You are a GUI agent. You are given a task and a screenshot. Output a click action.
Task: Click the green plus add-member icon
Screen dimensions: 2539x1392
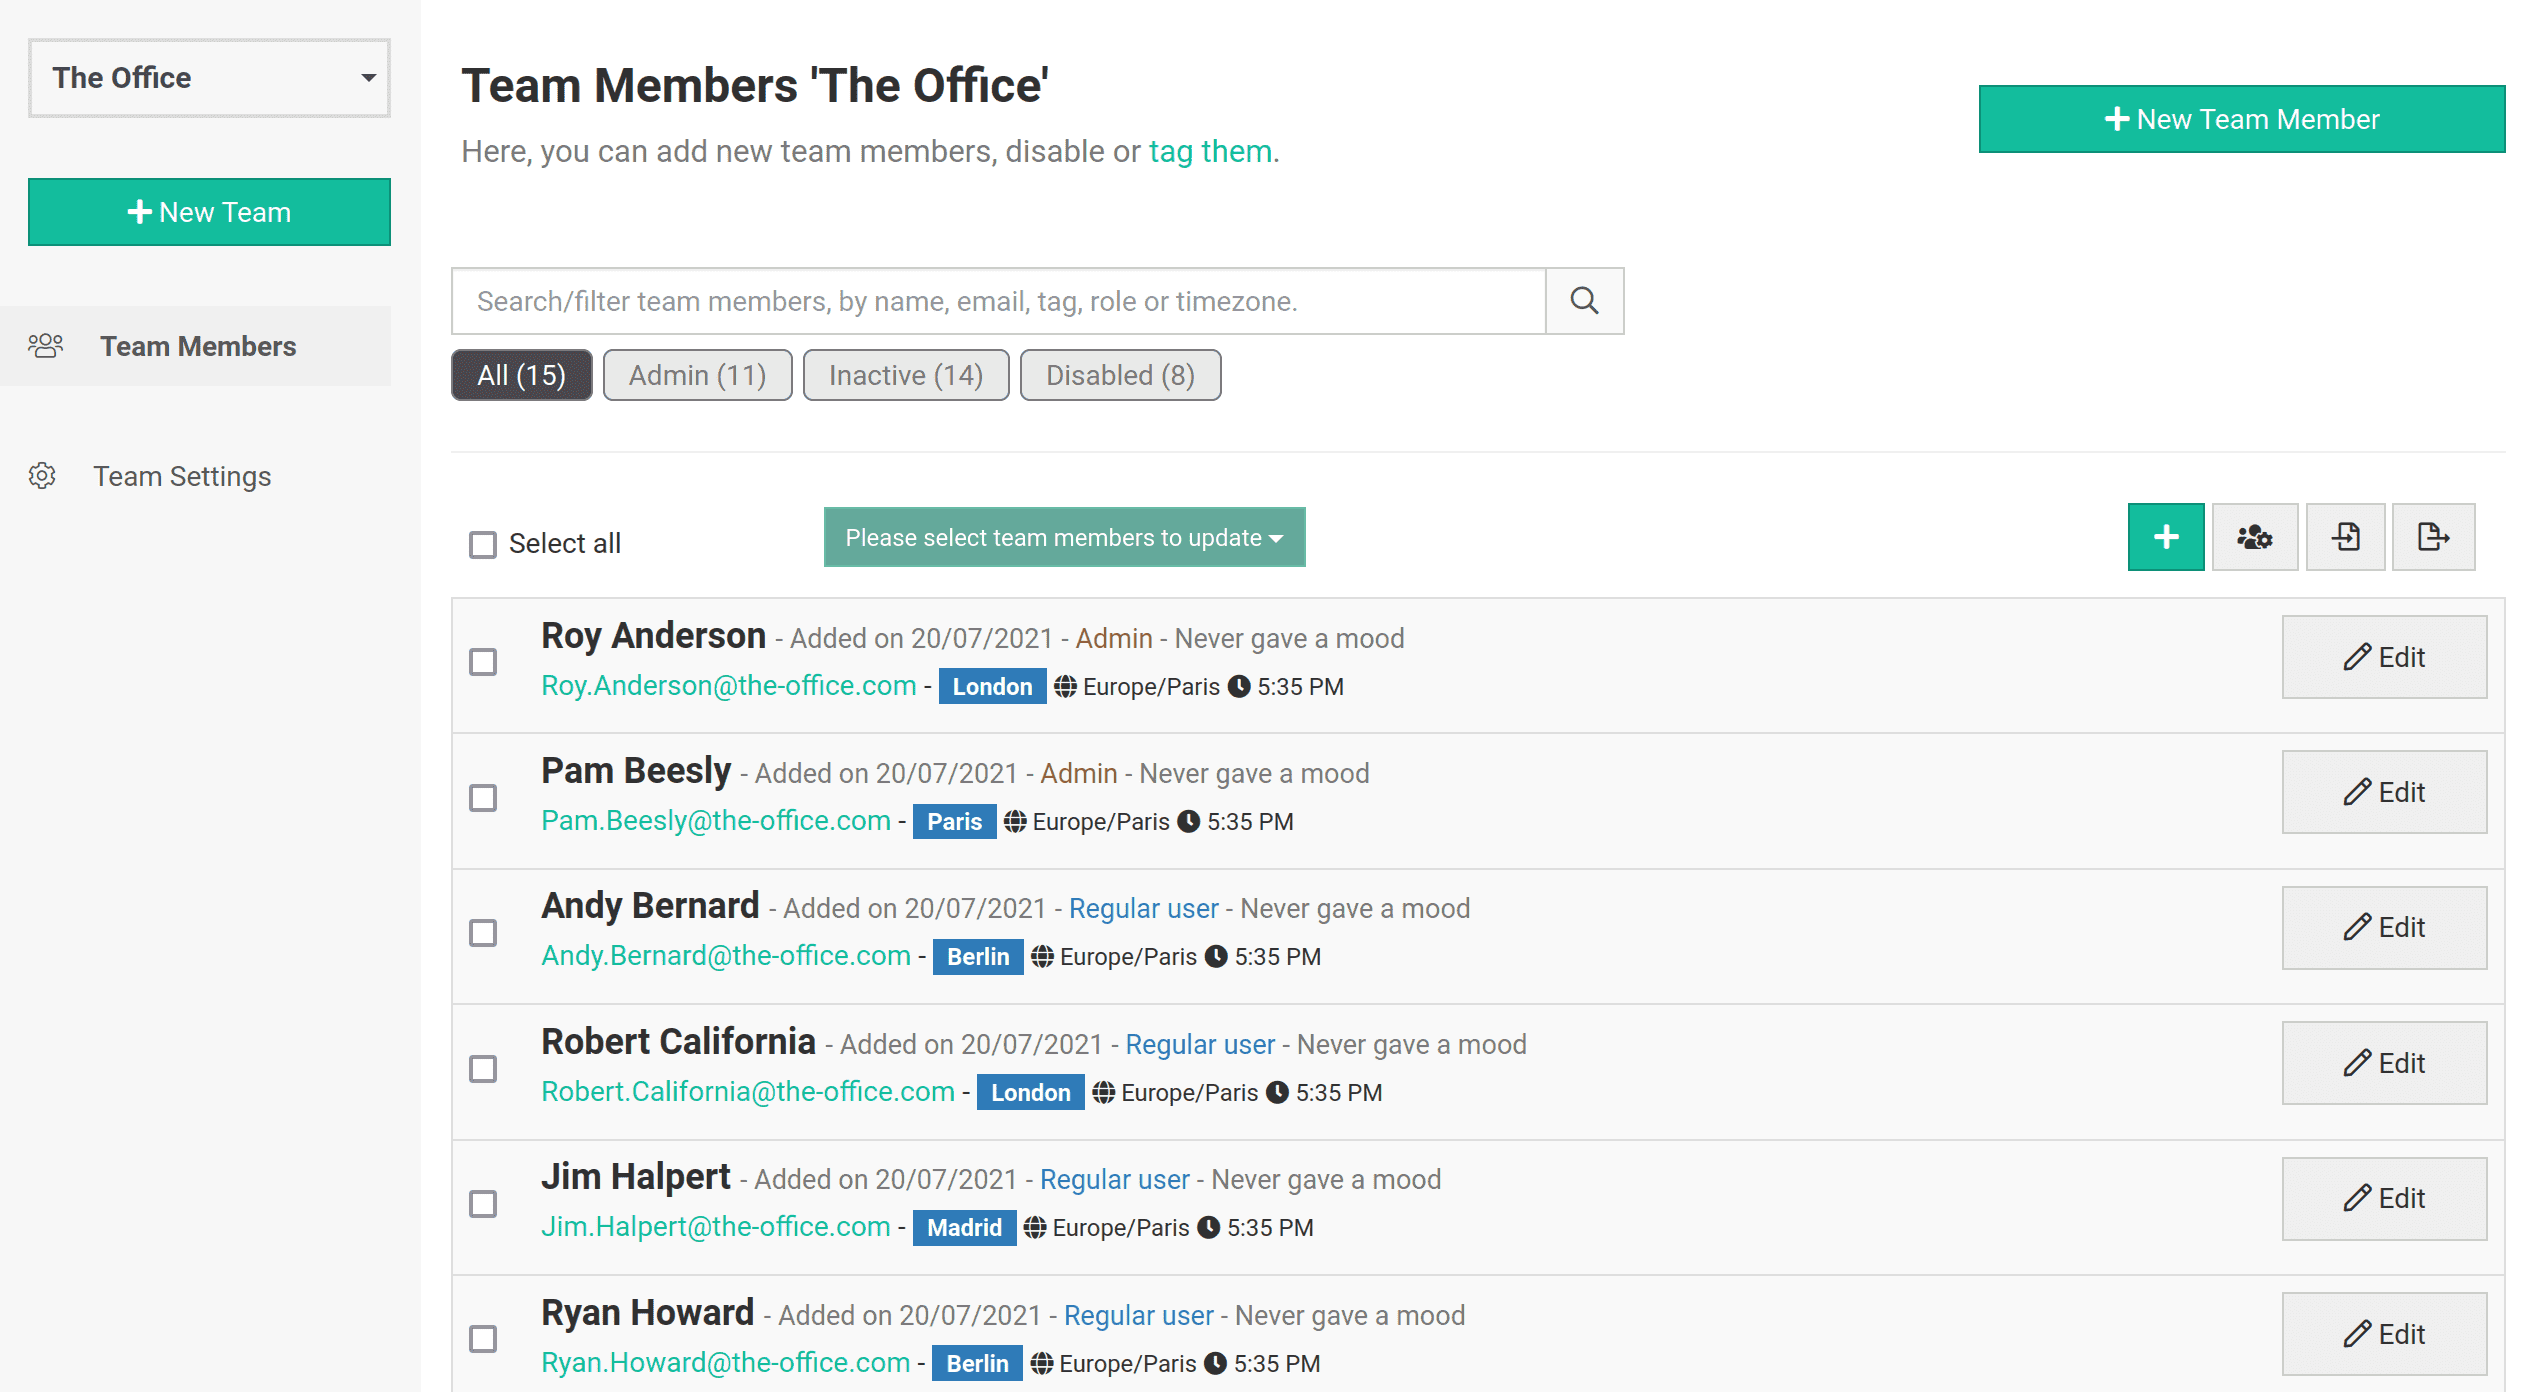pyautogui.click(x=2165, y=537)
